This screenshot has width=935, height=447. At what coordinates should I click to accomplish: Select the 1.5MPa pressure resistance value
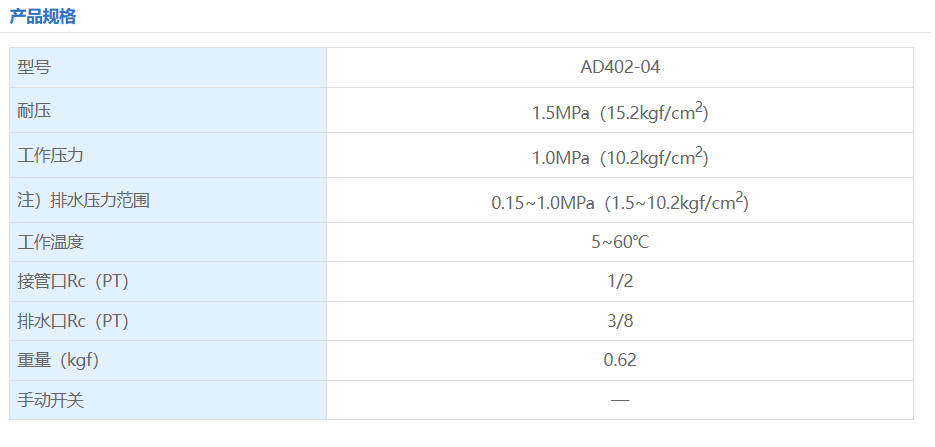[561, 113]
